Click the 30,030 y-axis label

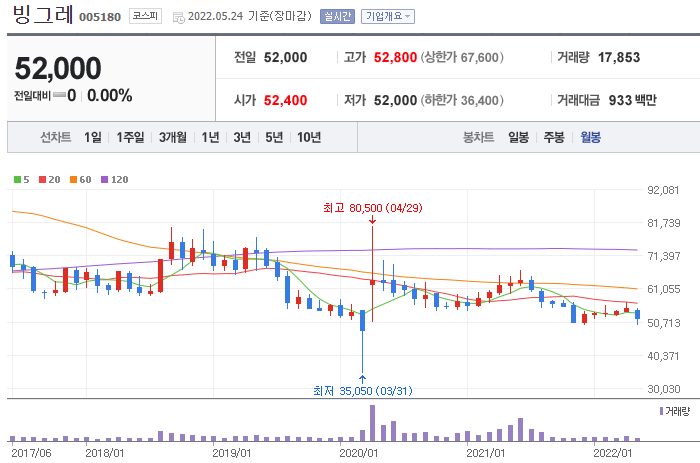coord(663,389)
